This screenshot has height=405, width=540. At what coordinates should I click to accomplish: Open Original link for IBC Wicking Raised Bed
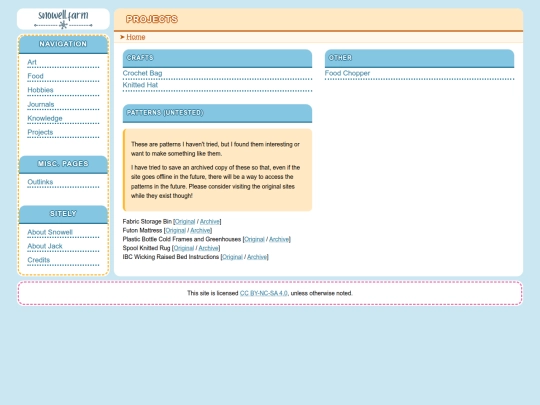(x=232, y=257)
